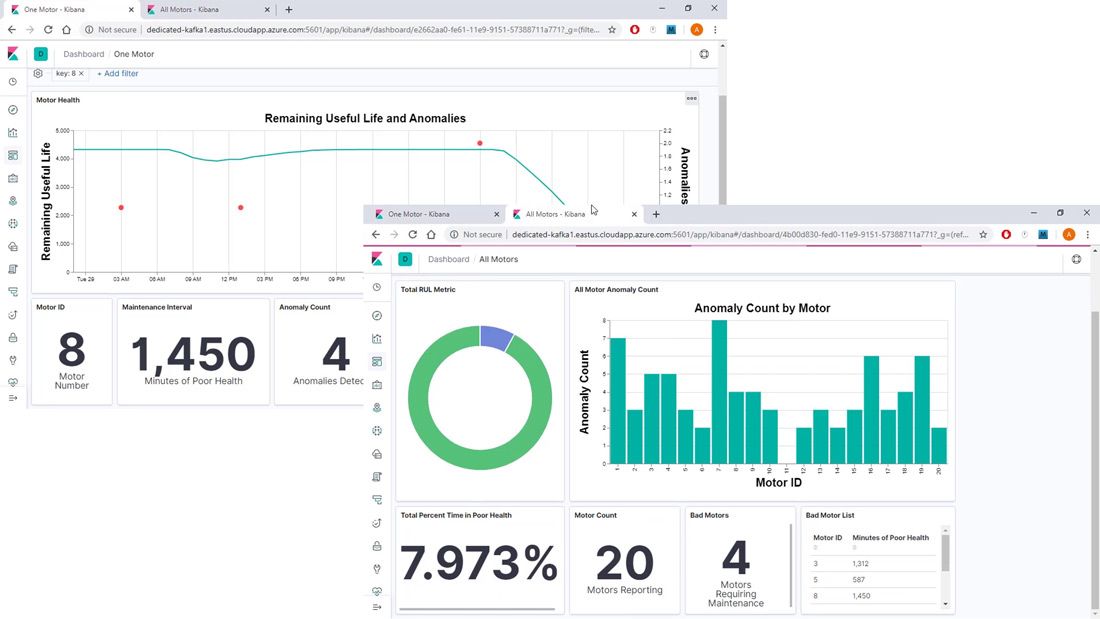Collapse the Kibana navigation sidebar
The height and width of the screenshot is (619, 1100).
12,398
